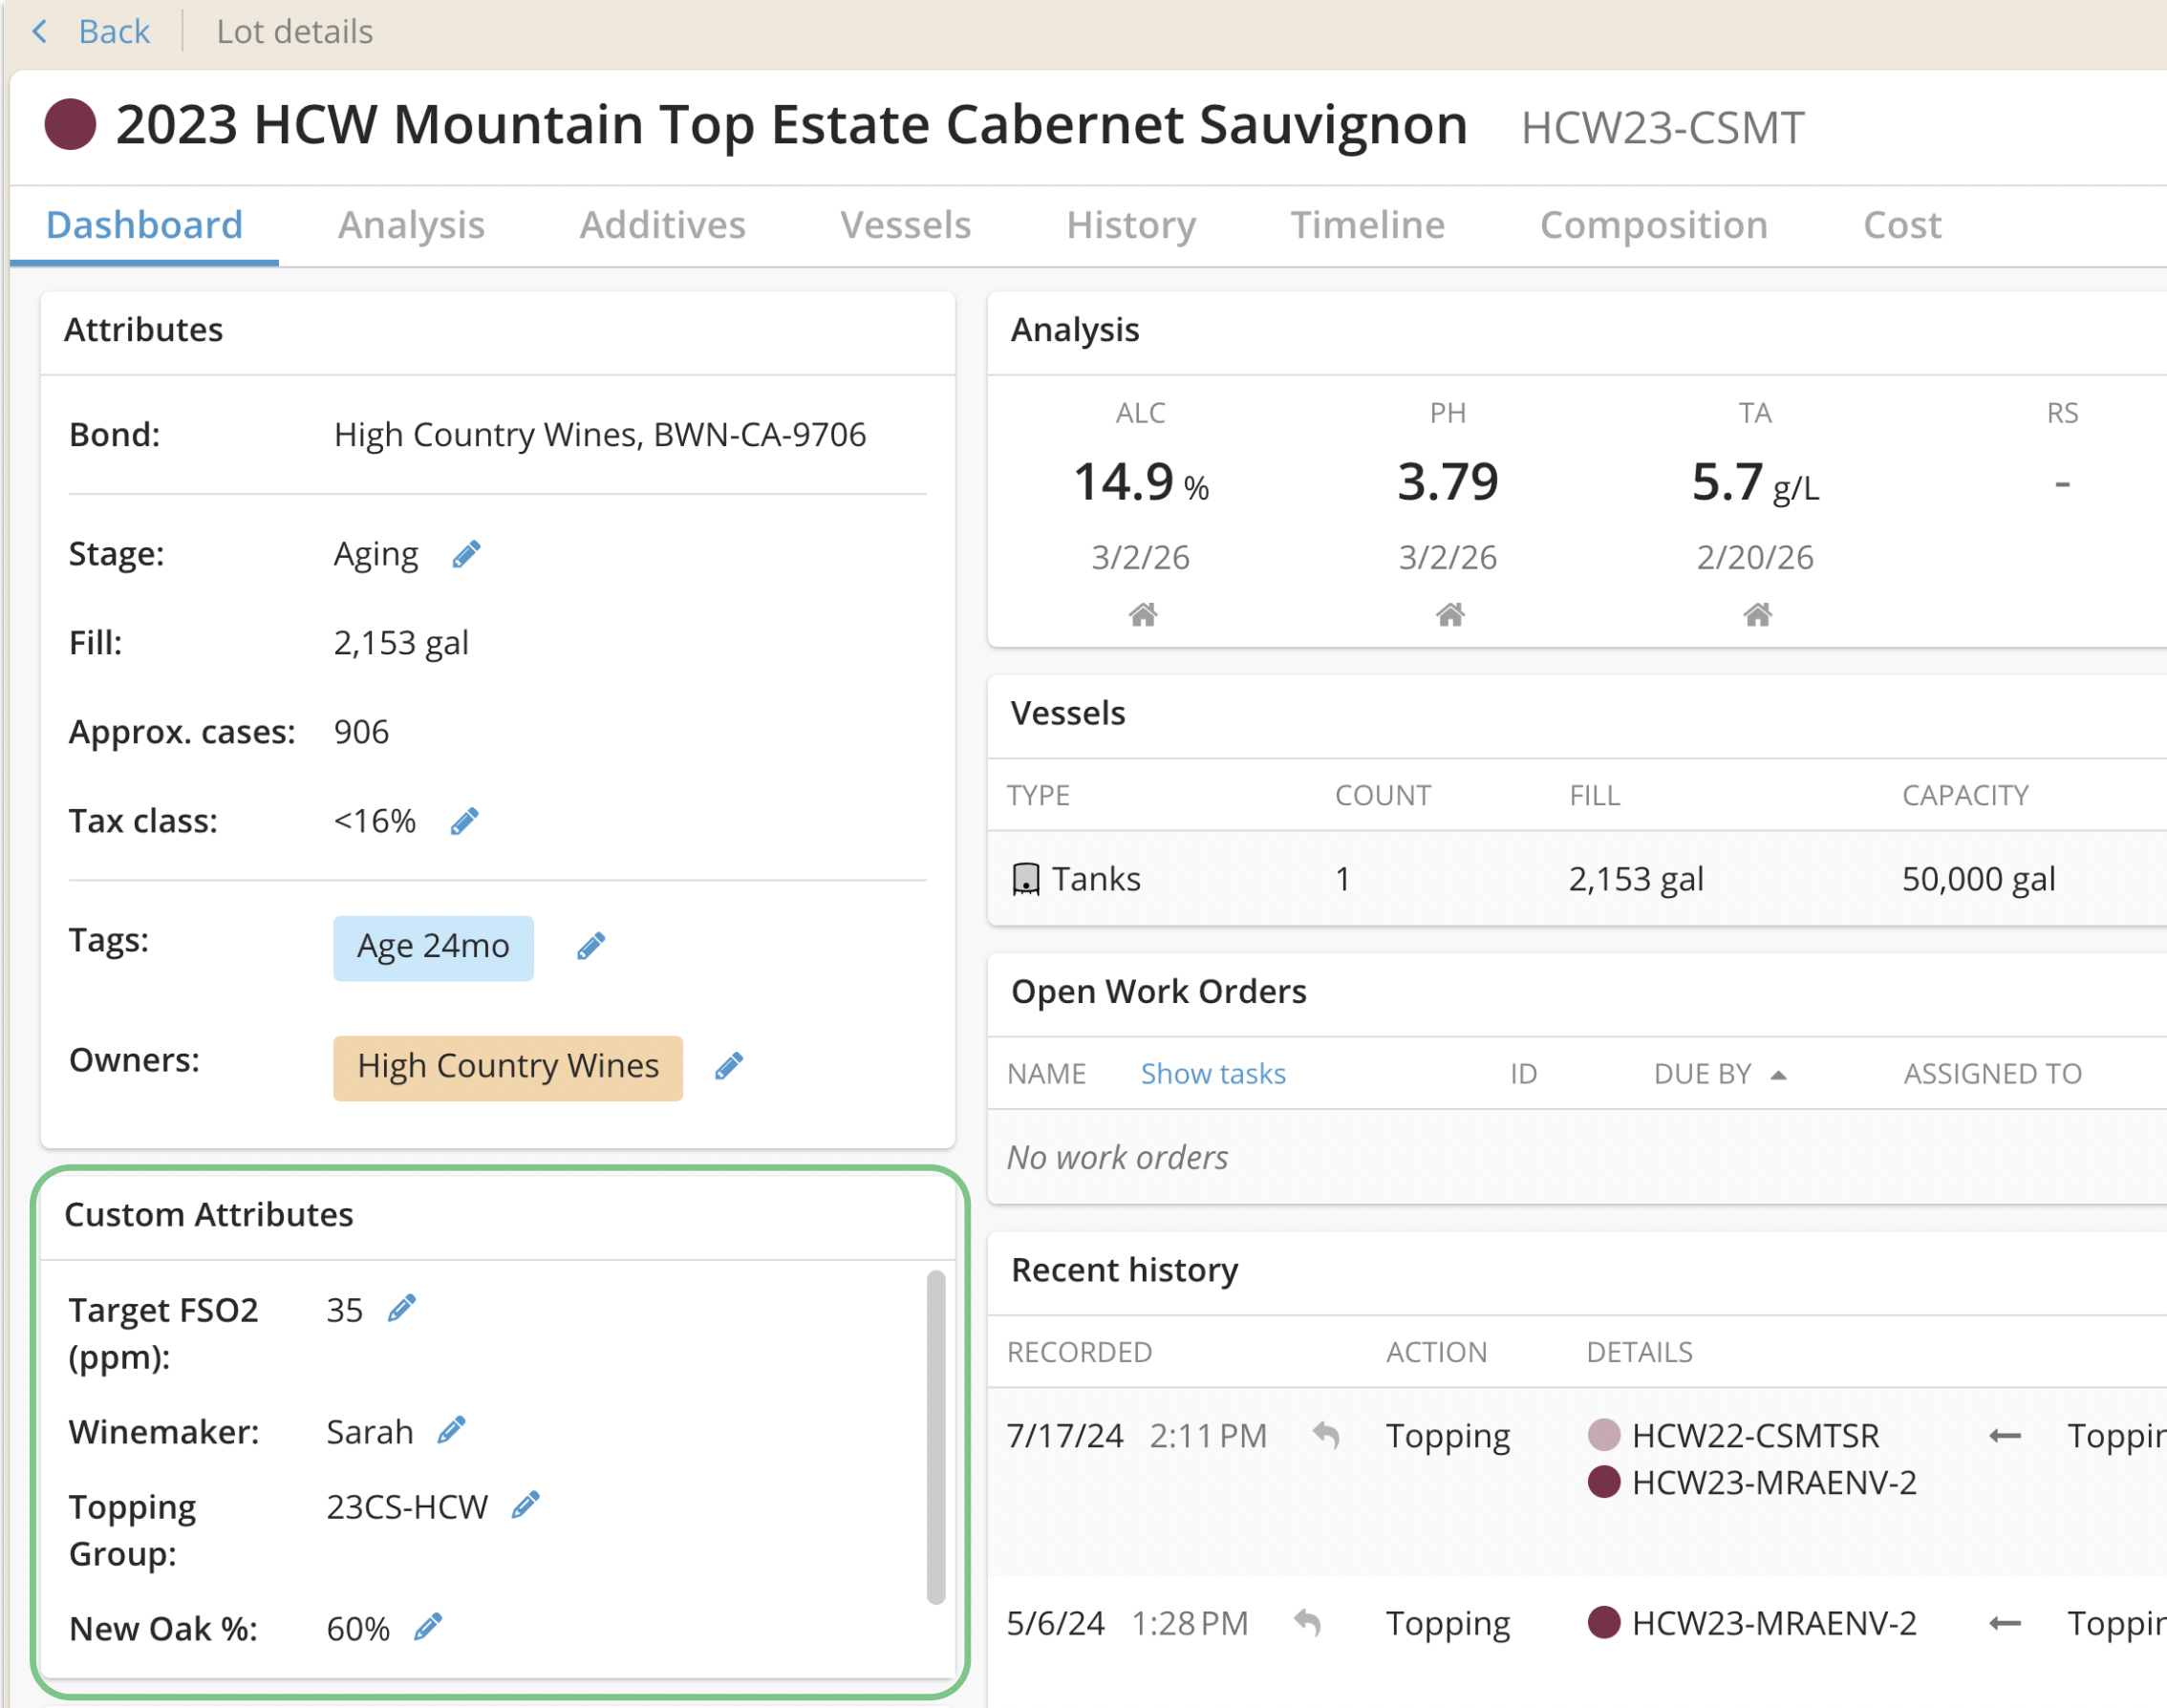Image resolution: width=2167 pixels, height=1708 pixels.
Task: Edit New Oak % pencil icon
Action: coord(428,1627)
